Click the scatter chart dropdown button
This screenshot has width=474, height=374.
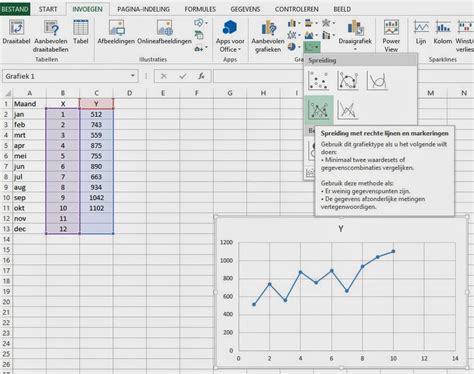coord(312,47)
